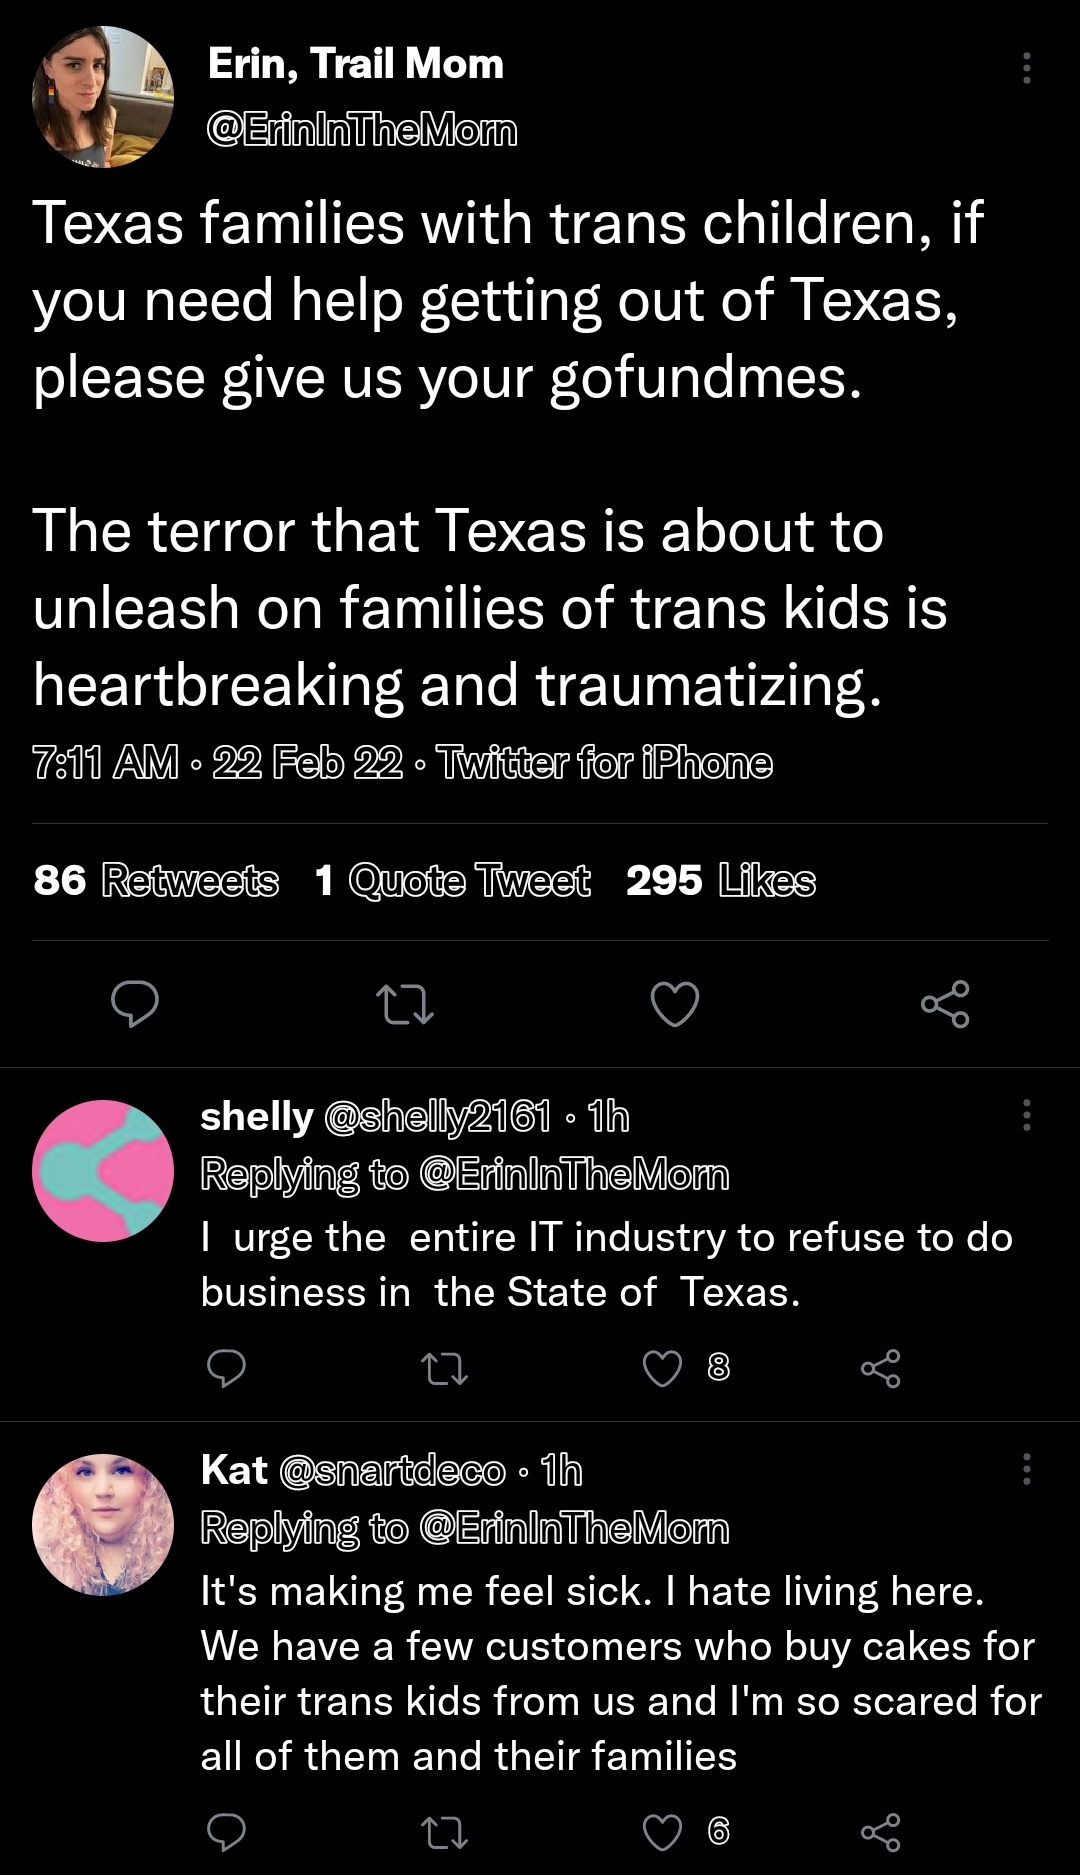Open more options for Erin's tweet
The width and height of the screenshot is (1080, 1875).
coord(1026,68)
